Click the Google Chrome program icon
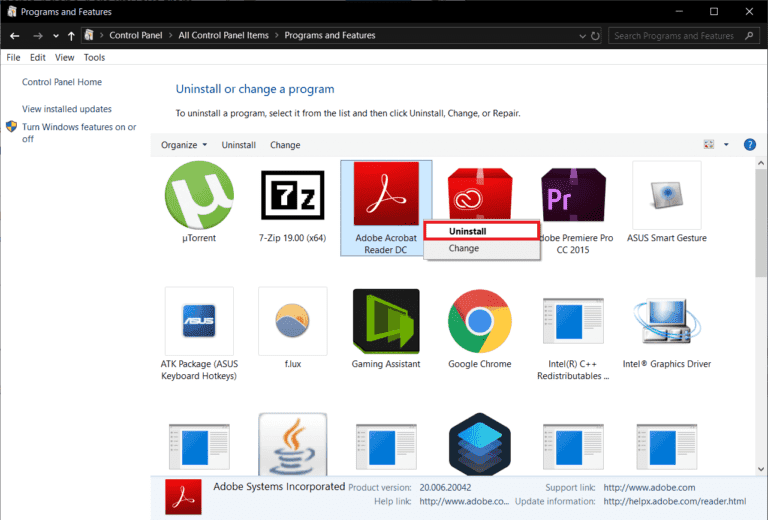The height and width of the screenshot is (520, 768). (480, 322)
